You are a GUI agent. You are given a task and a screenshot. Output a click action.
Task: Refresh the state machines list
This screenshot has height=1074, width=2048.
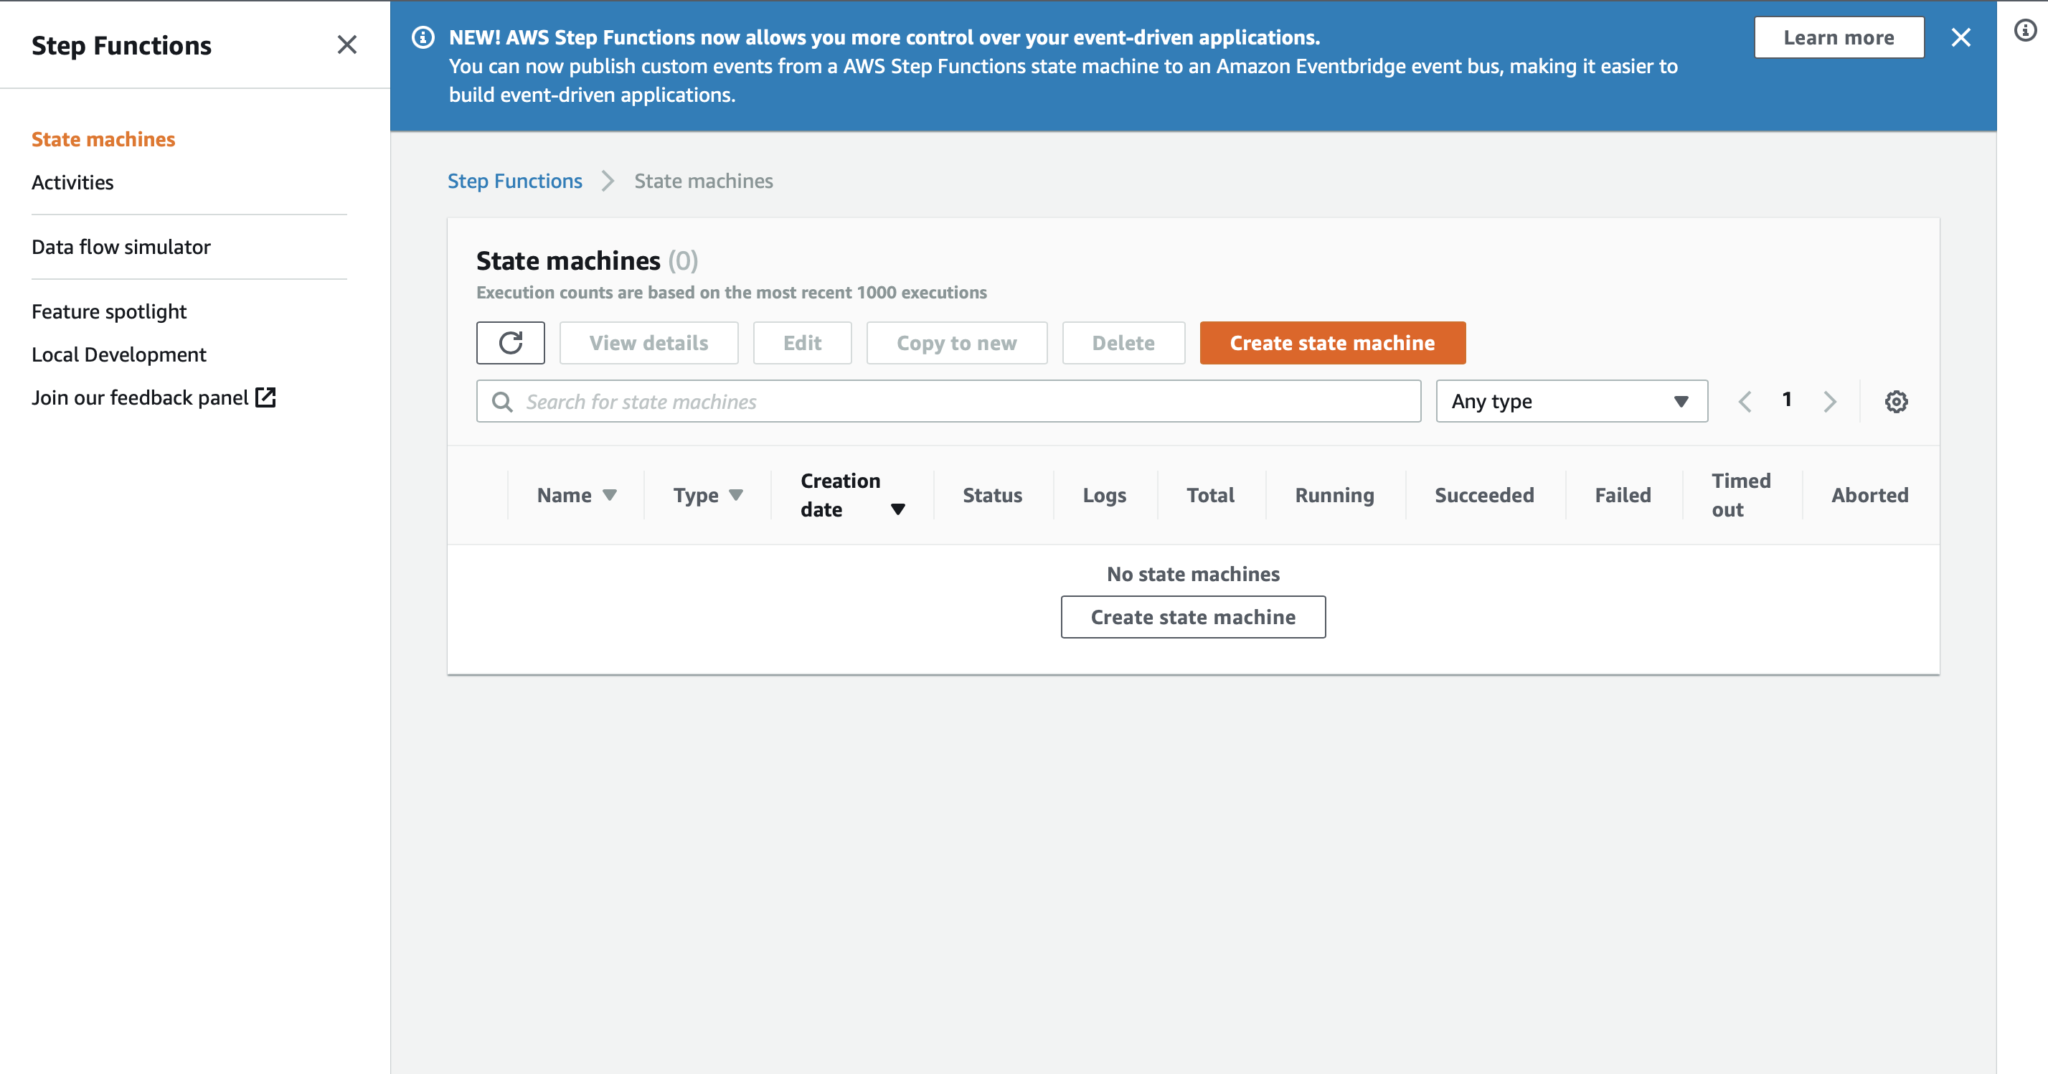pyautogui.click(x=510, y=342)
